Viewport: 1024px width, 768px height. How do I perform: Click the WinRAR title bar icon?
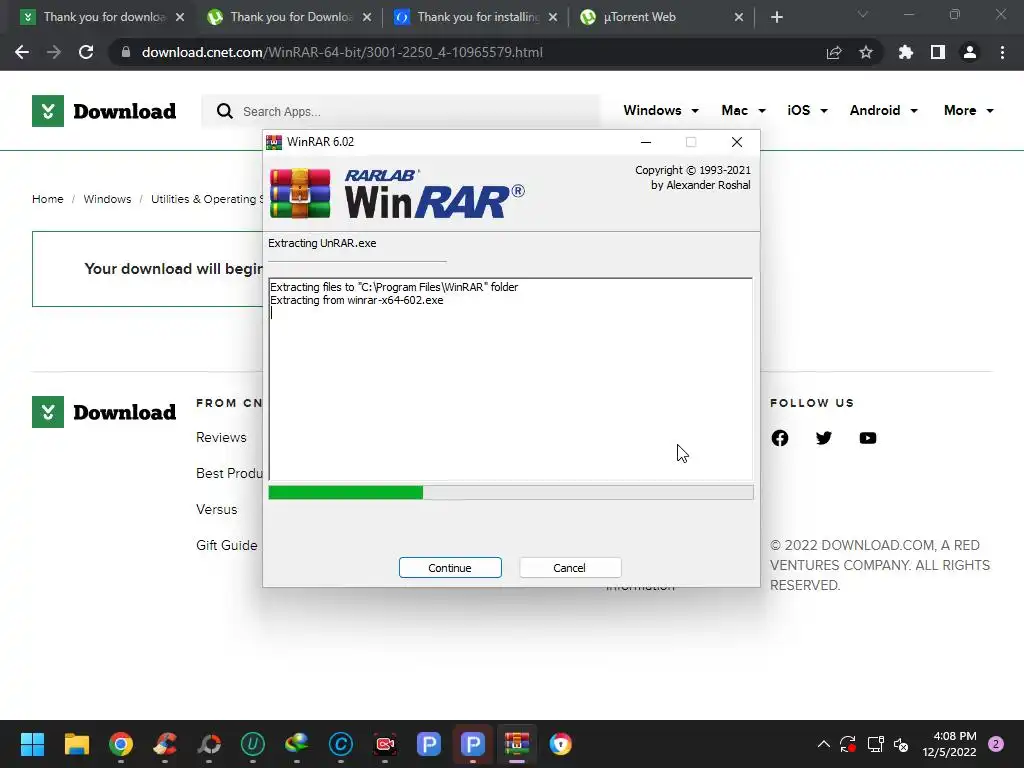274,142
